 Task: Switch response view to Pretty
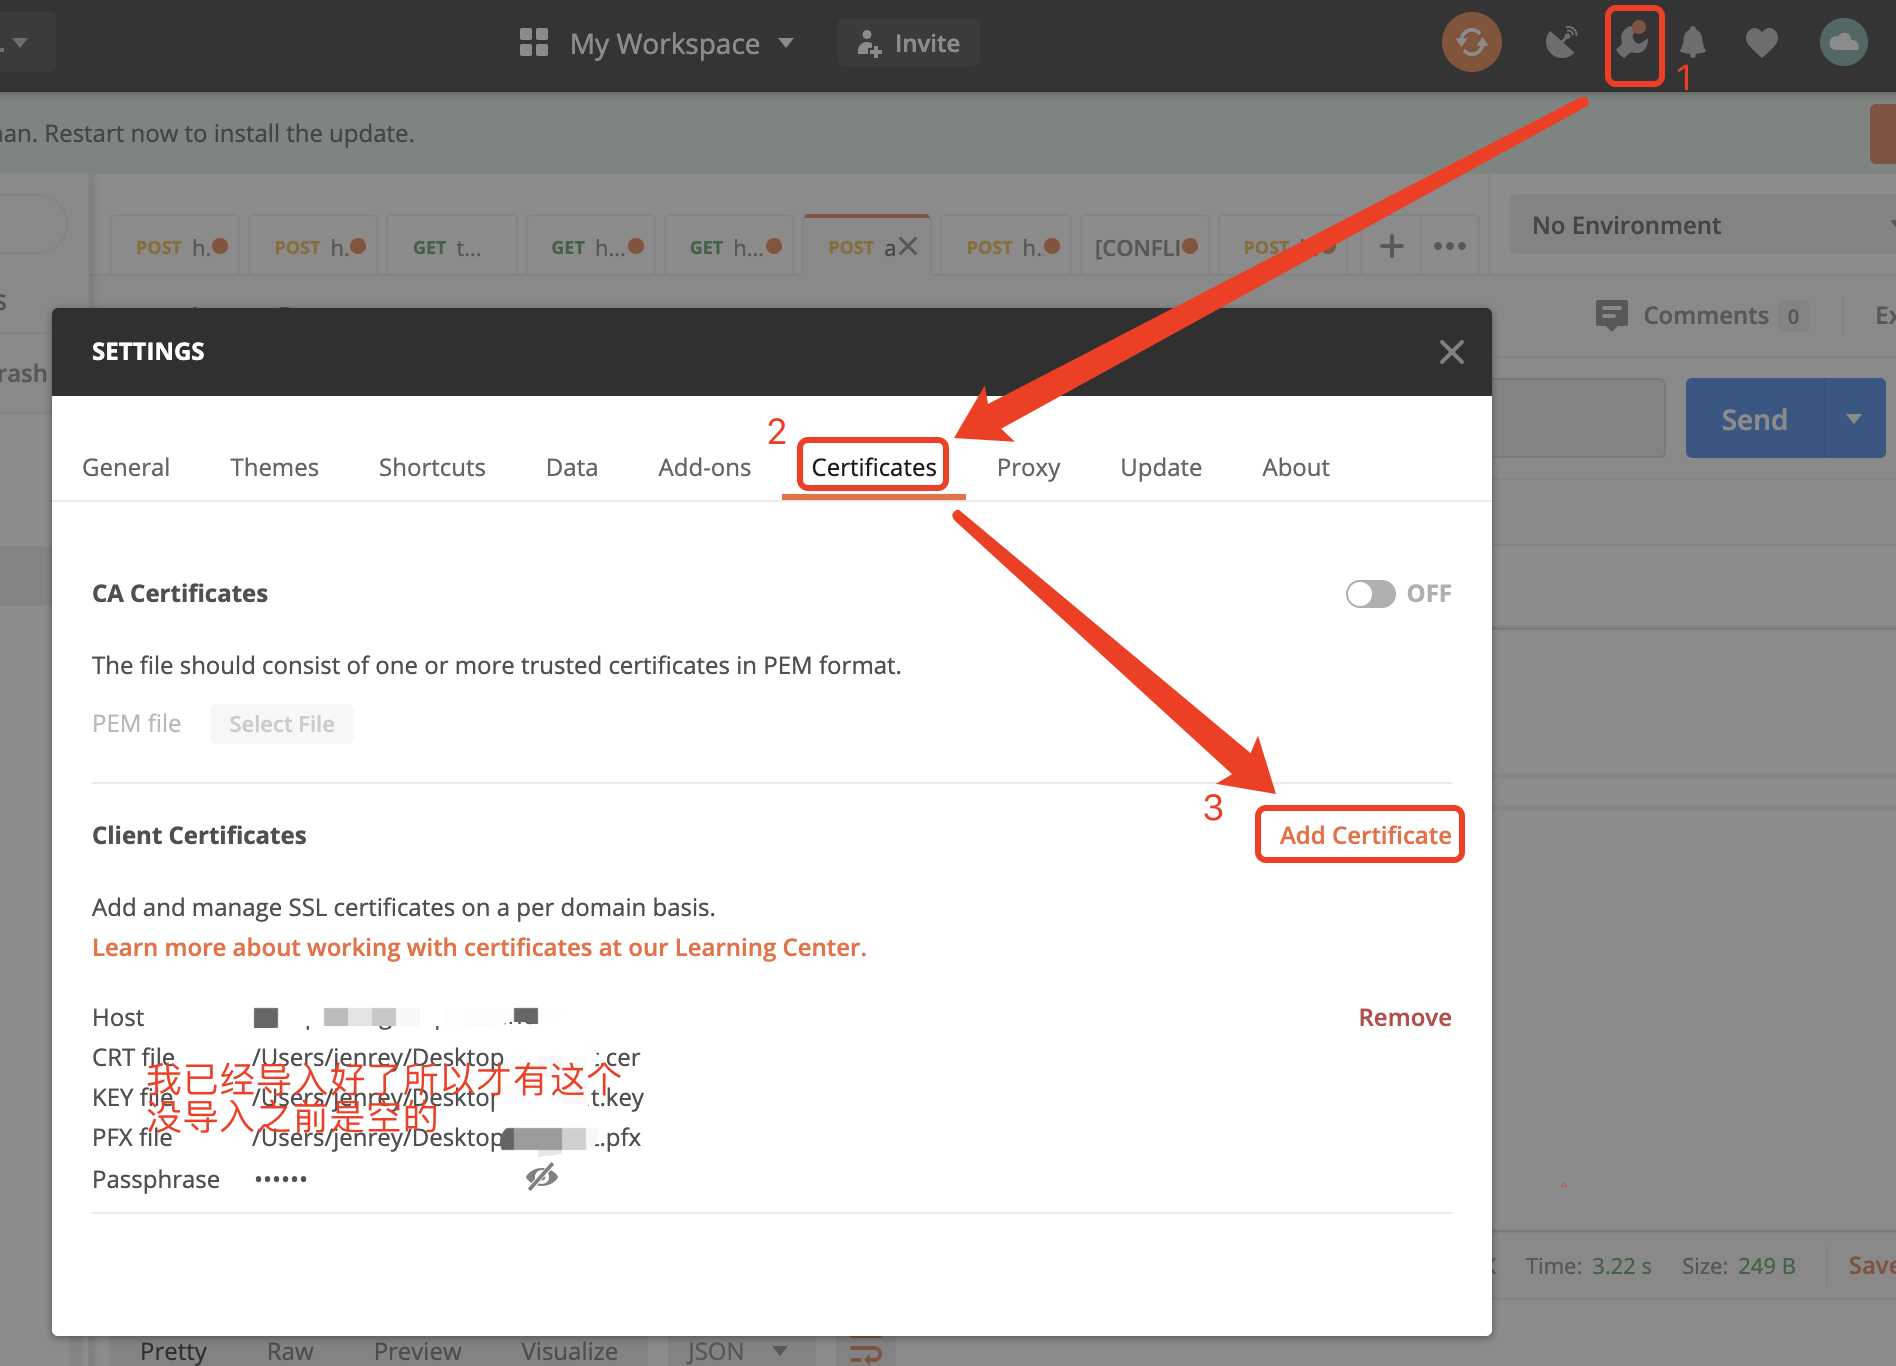173,1351
